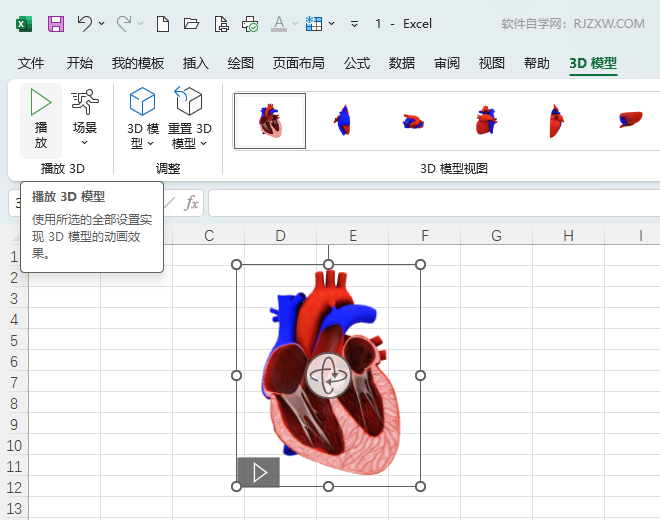Open the 绘图 ribbon tab
The width and height of the screenshot is (660, 520).
(x=240, y=63)
